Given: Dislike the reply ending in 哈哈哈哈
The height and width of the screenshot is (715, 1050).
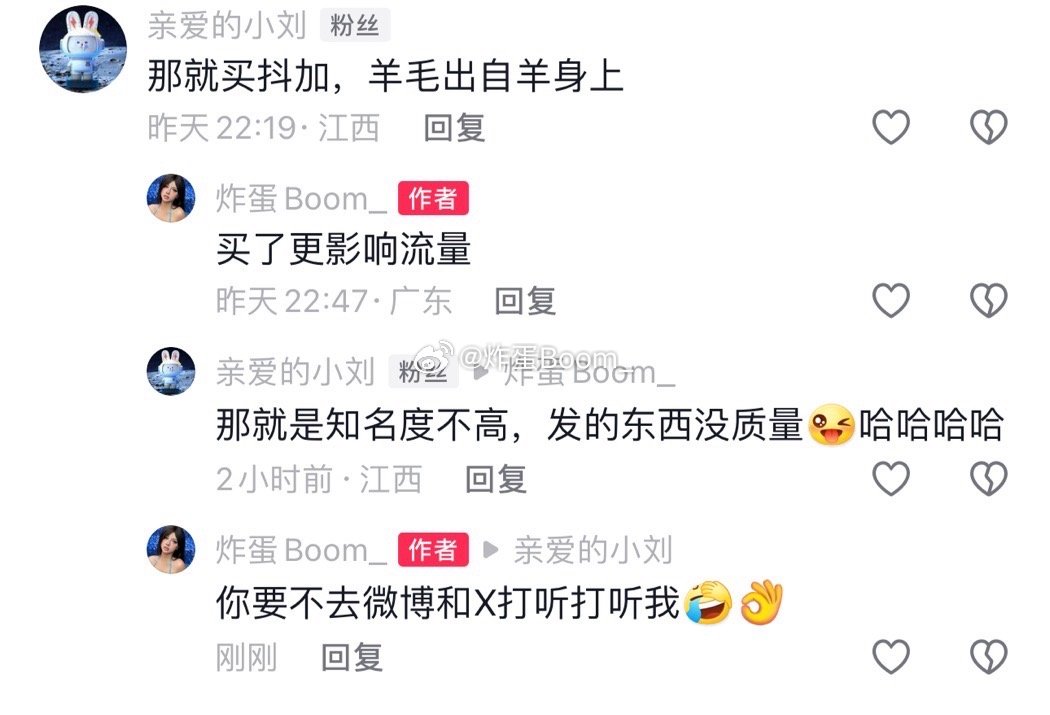Looking at the screenshot, I should [x=988, y=478].
